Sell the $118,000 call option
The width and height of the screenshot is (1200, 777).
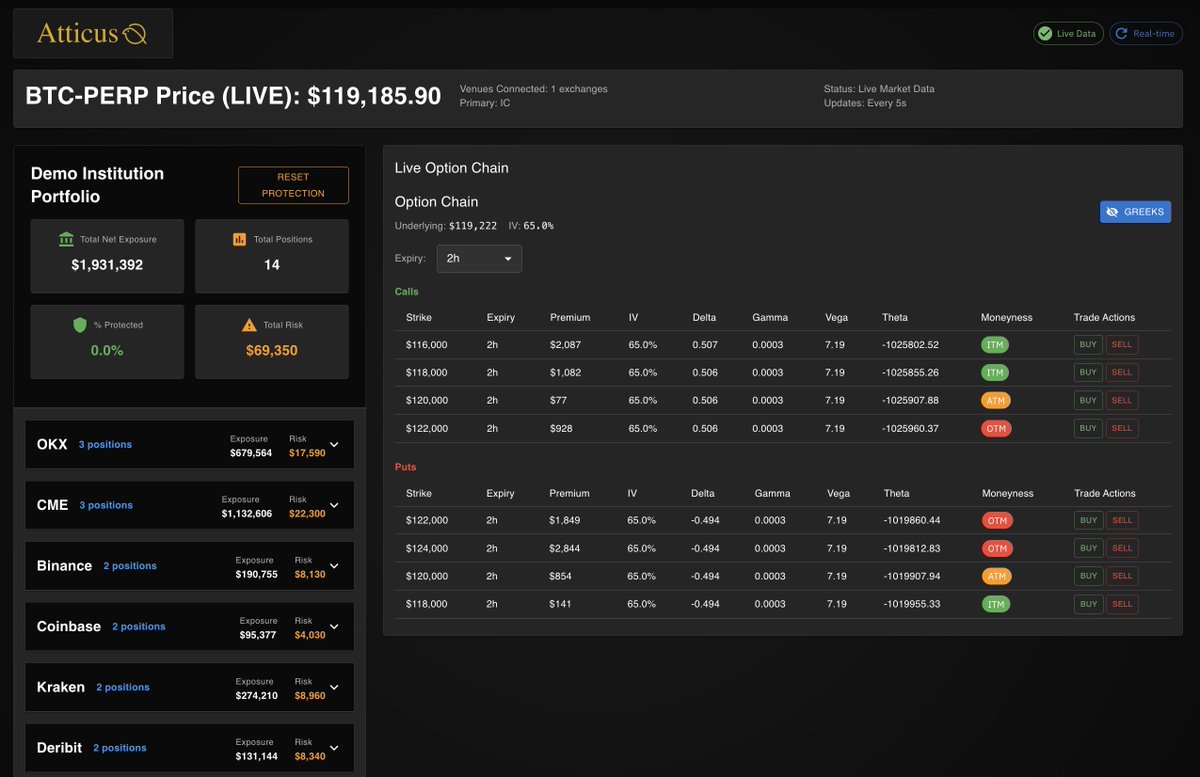[x=1122, y=372]
